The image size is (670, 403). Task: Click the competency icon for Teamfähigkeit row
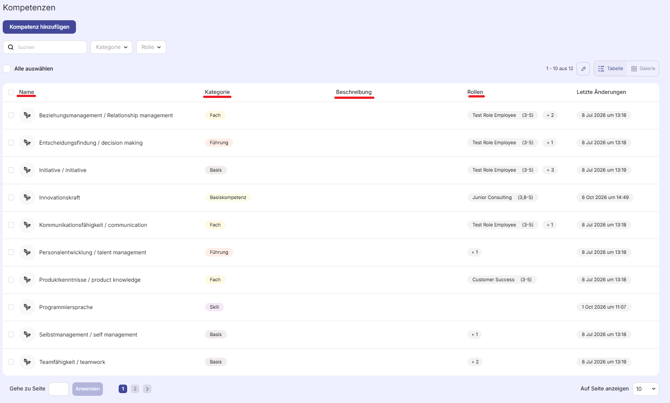27,362
